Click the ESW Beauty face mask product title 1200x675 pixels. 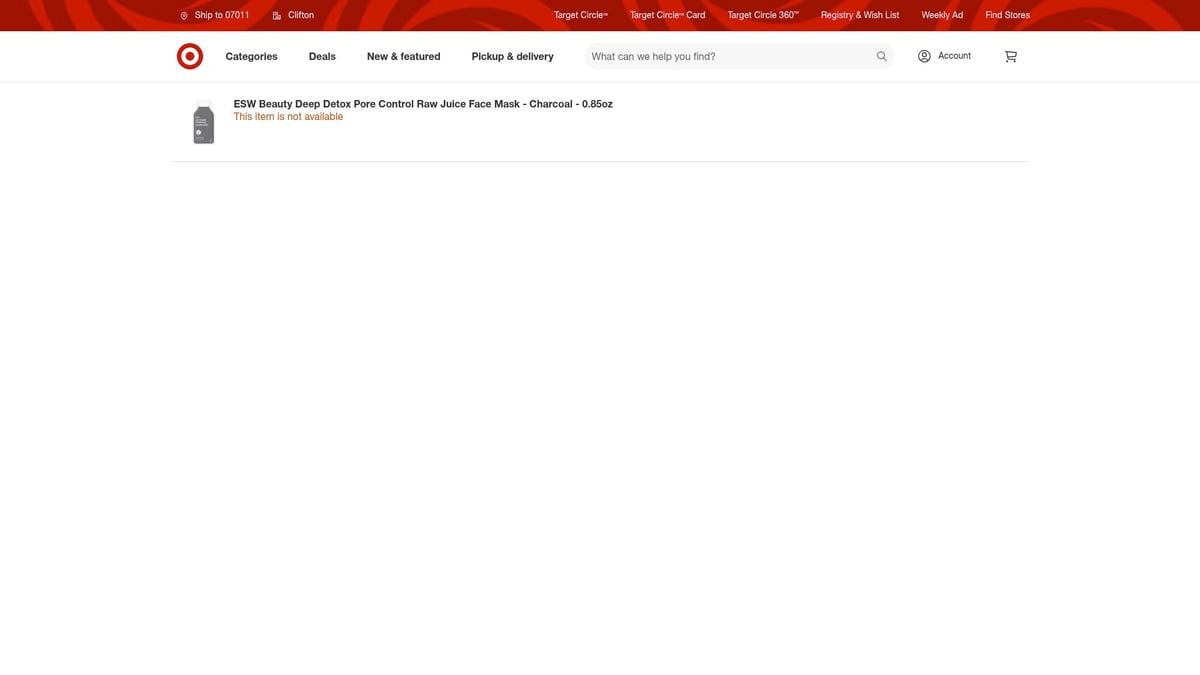tap(423, 104)
